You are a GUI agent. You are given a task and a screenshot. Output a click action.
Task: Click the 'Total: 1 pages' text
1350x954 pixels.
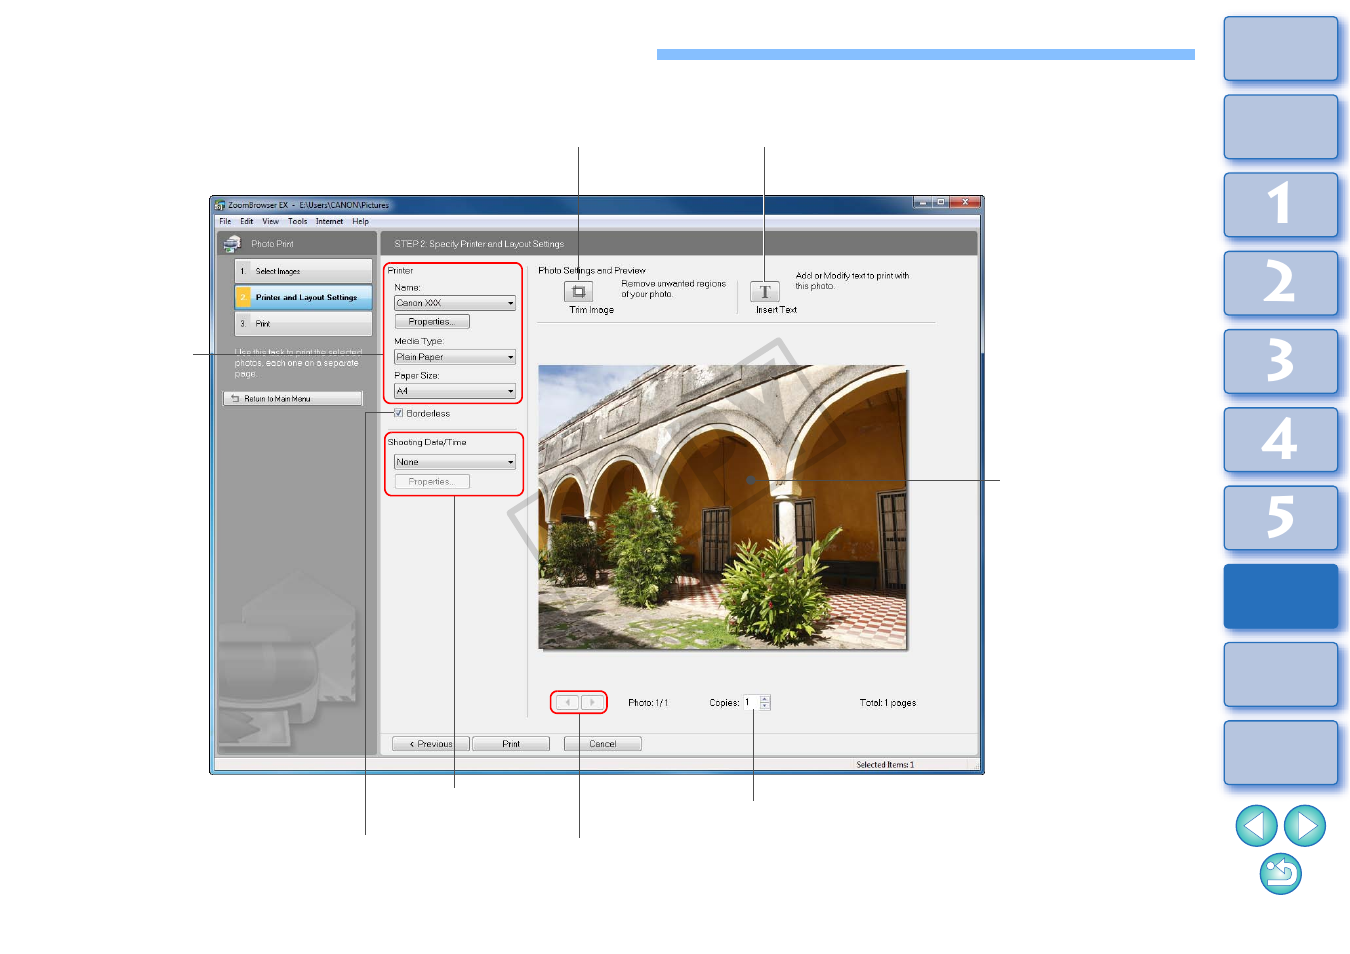888,703
